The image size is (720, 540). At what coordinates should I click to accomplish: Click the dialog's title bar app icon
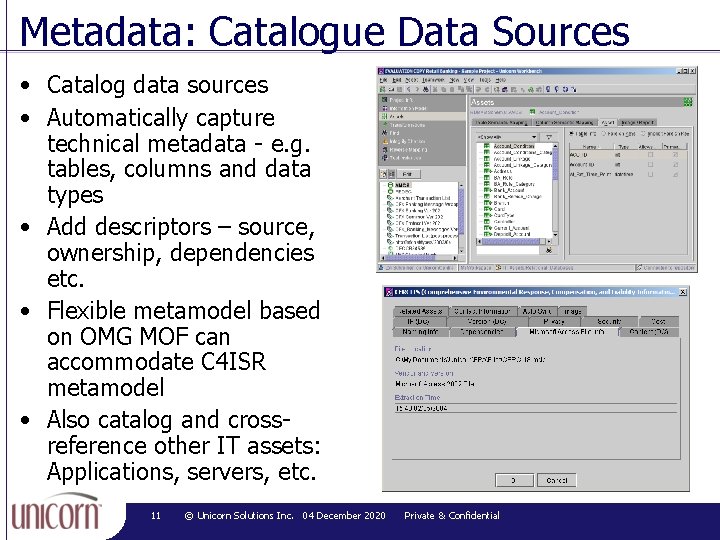click(x=388, y=292)
